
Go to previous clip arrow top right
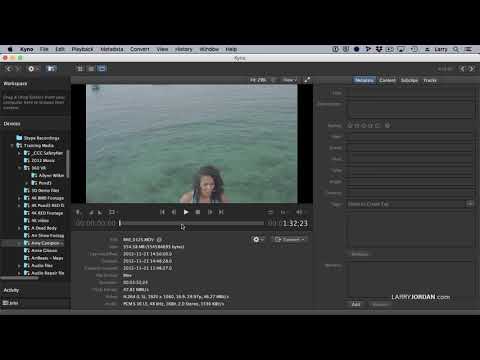click(x=462, y=69)
